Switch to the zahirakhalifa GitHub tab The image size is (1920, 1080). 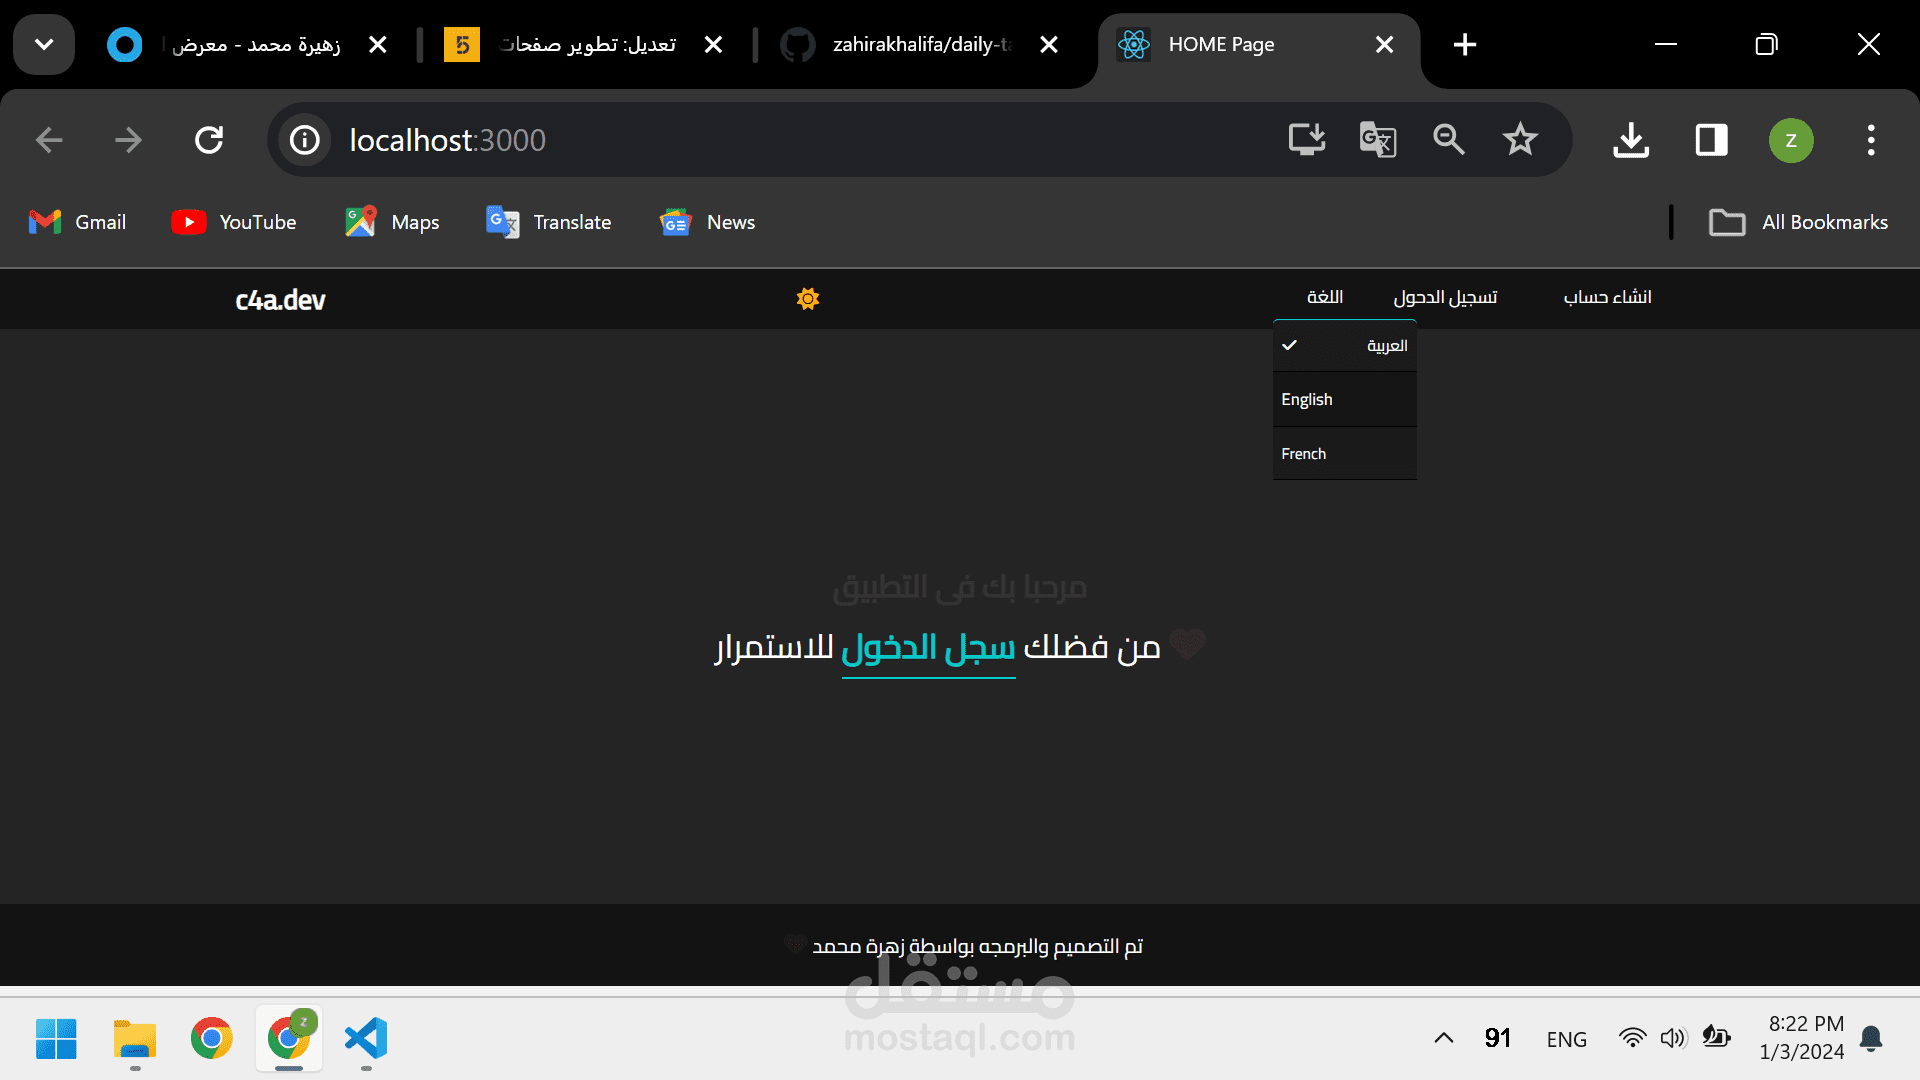pos(920,45)
